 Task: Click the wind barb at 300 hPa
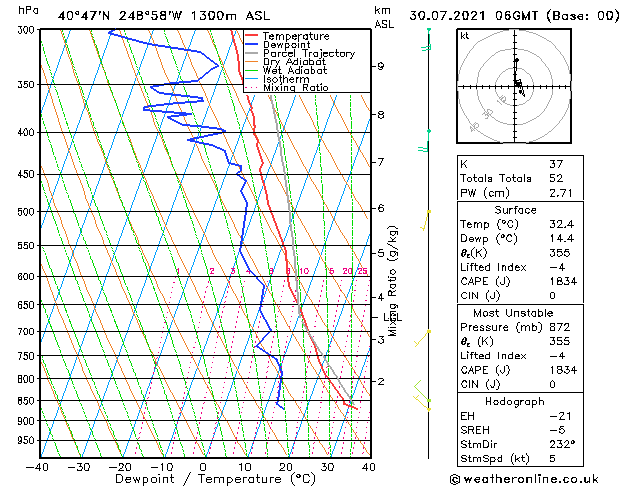coord(427,39)
